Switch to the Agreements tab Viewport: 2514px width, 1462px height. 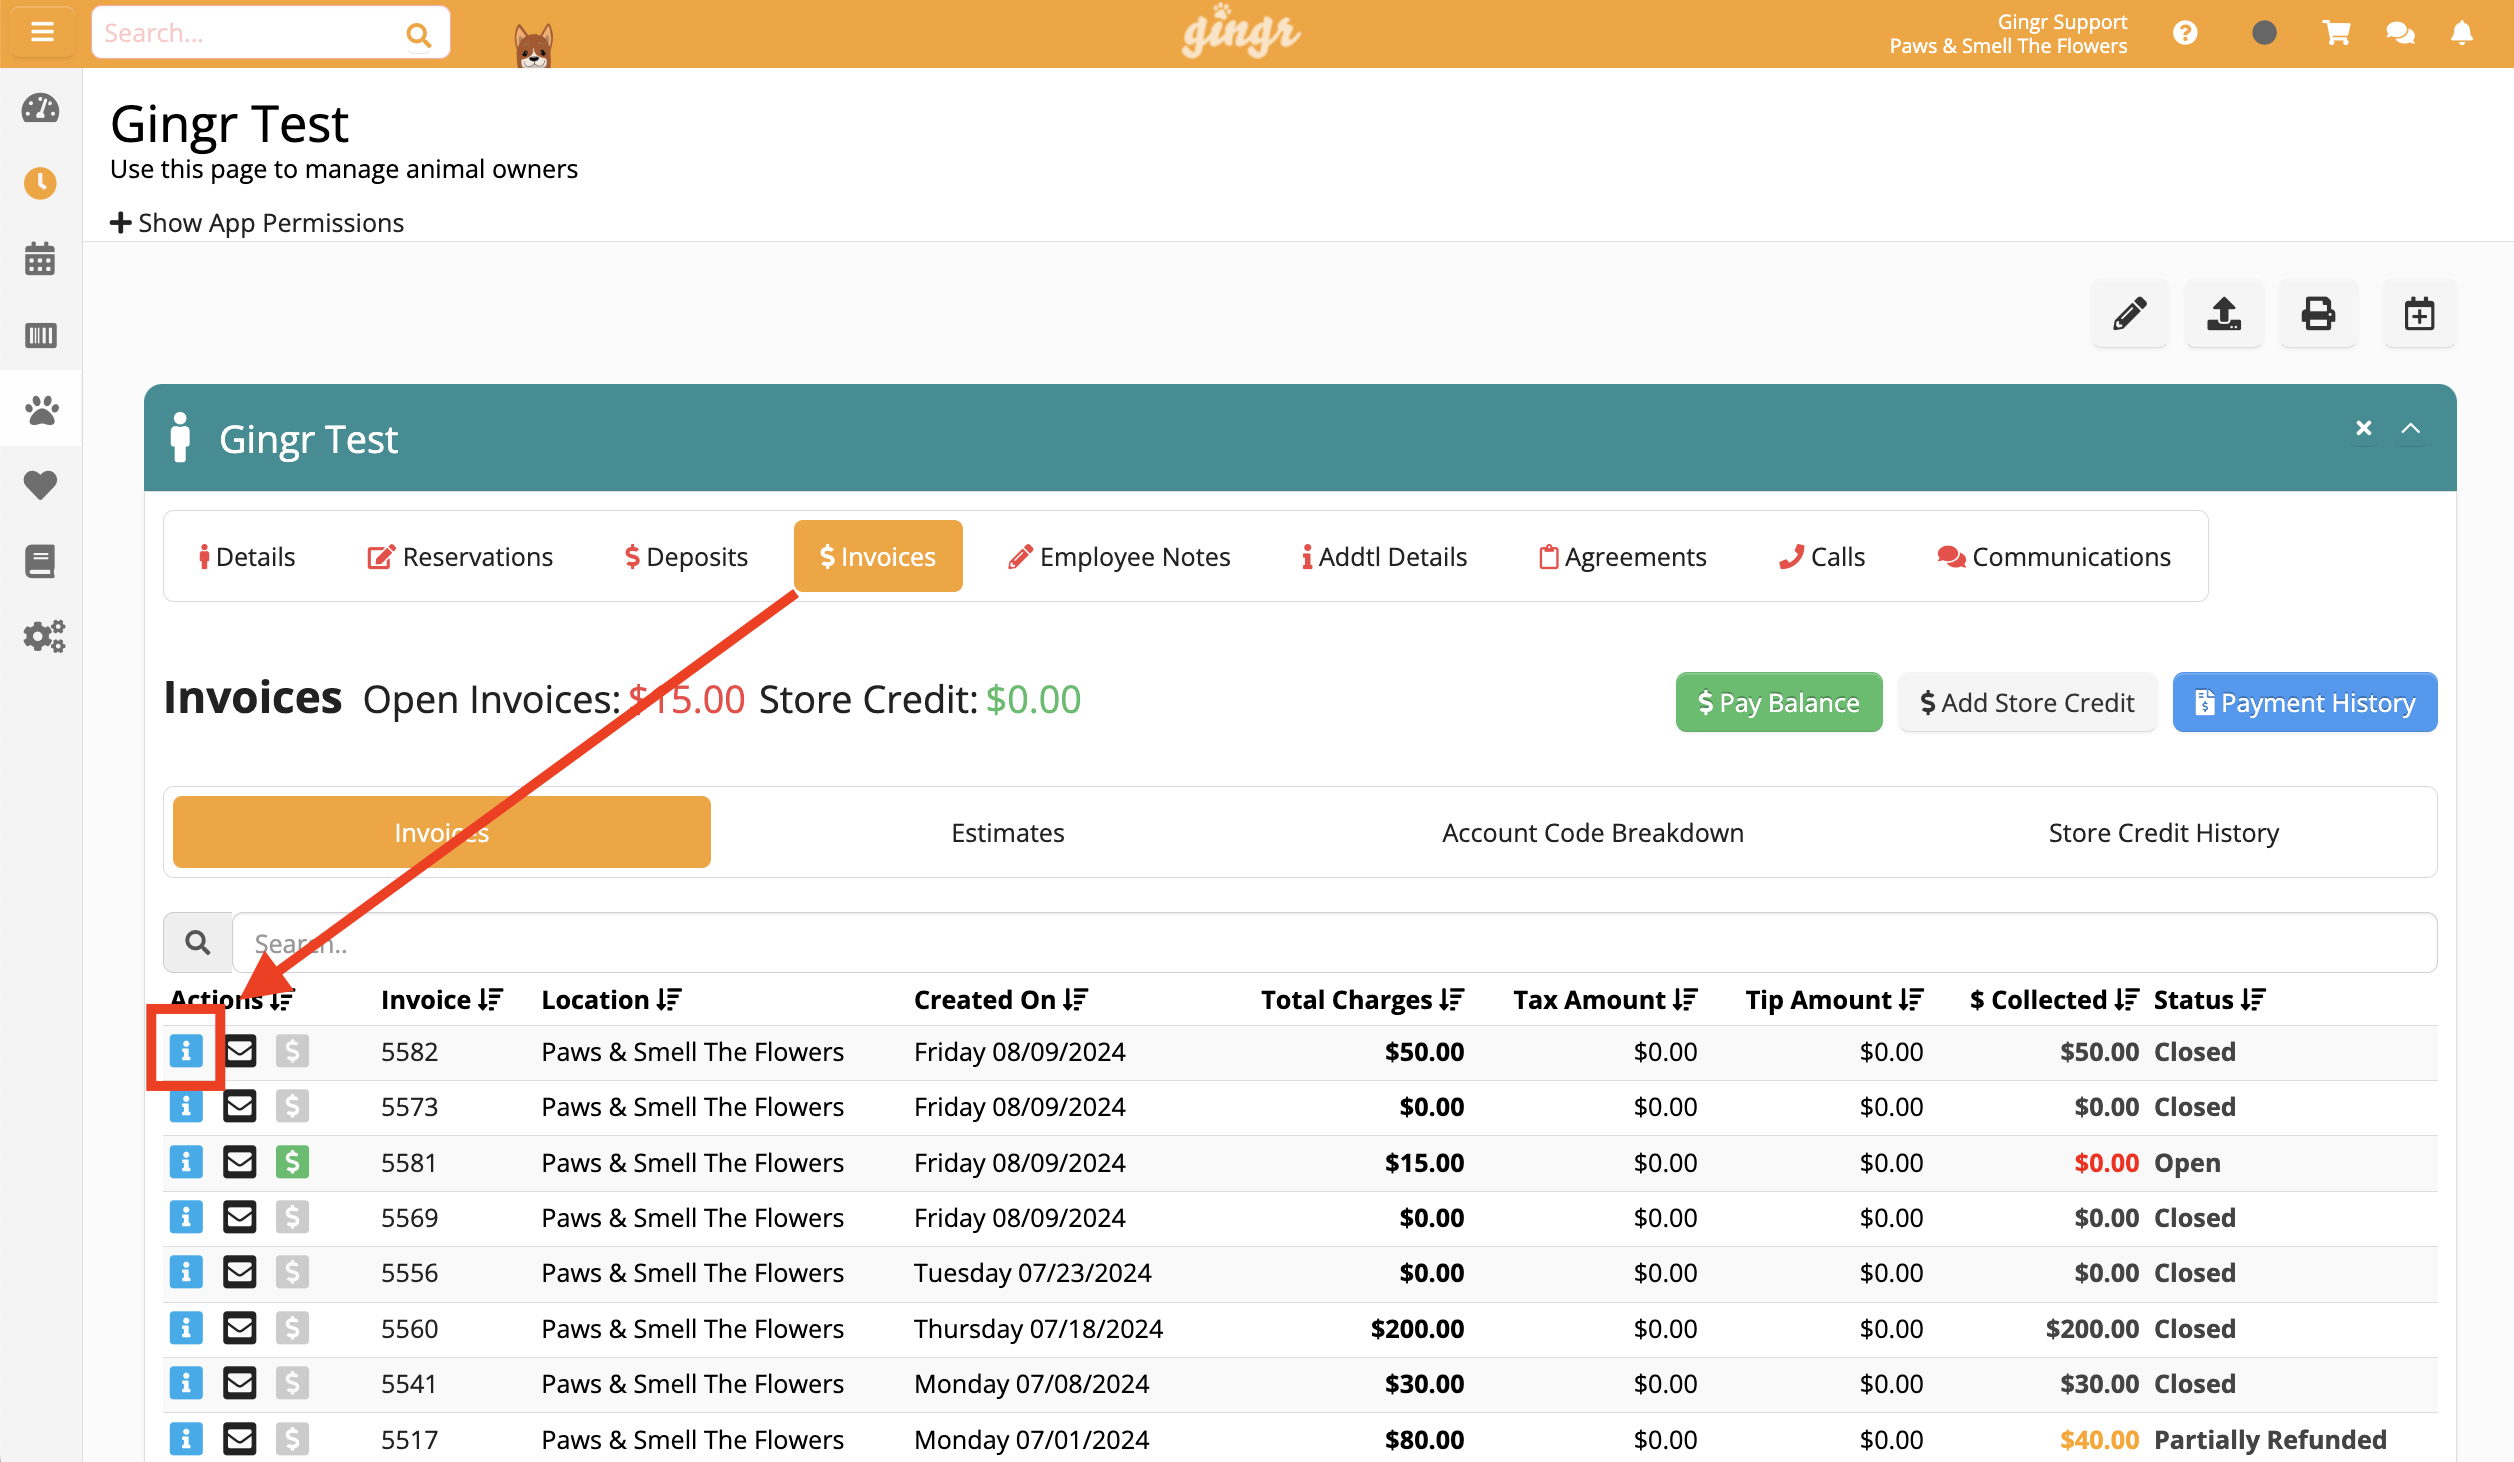tap(1622, 557)
